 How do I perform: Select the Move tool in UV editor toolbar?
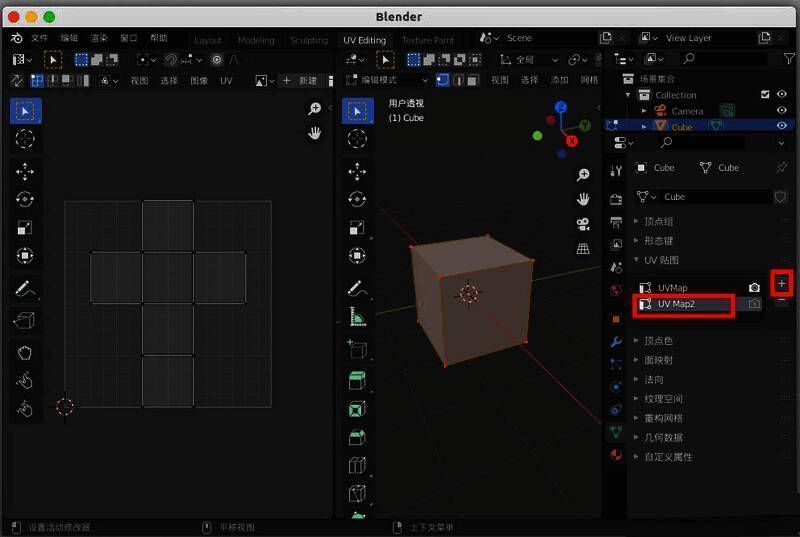(x=25, y=172)
